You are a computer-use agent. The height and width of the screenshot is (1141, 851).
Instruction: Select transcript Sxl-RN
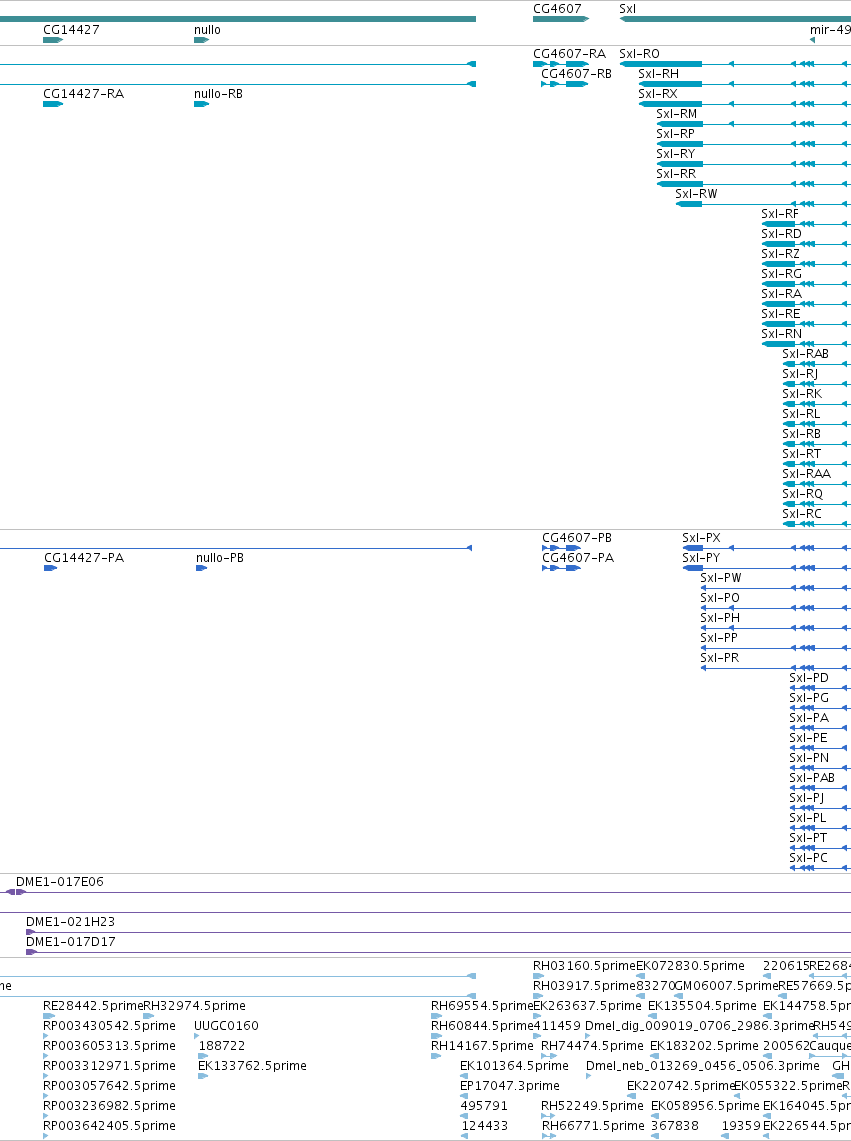tap(781, 334)
